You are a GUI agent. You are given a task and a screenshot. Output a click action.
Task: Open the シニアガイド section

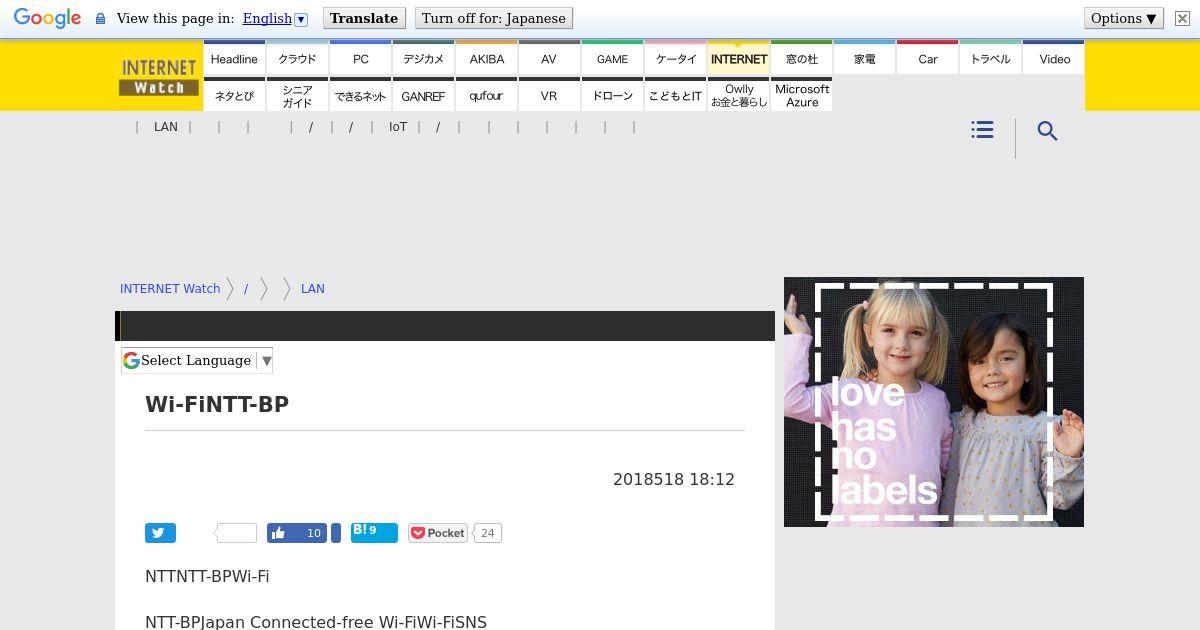tap(297, 95)
